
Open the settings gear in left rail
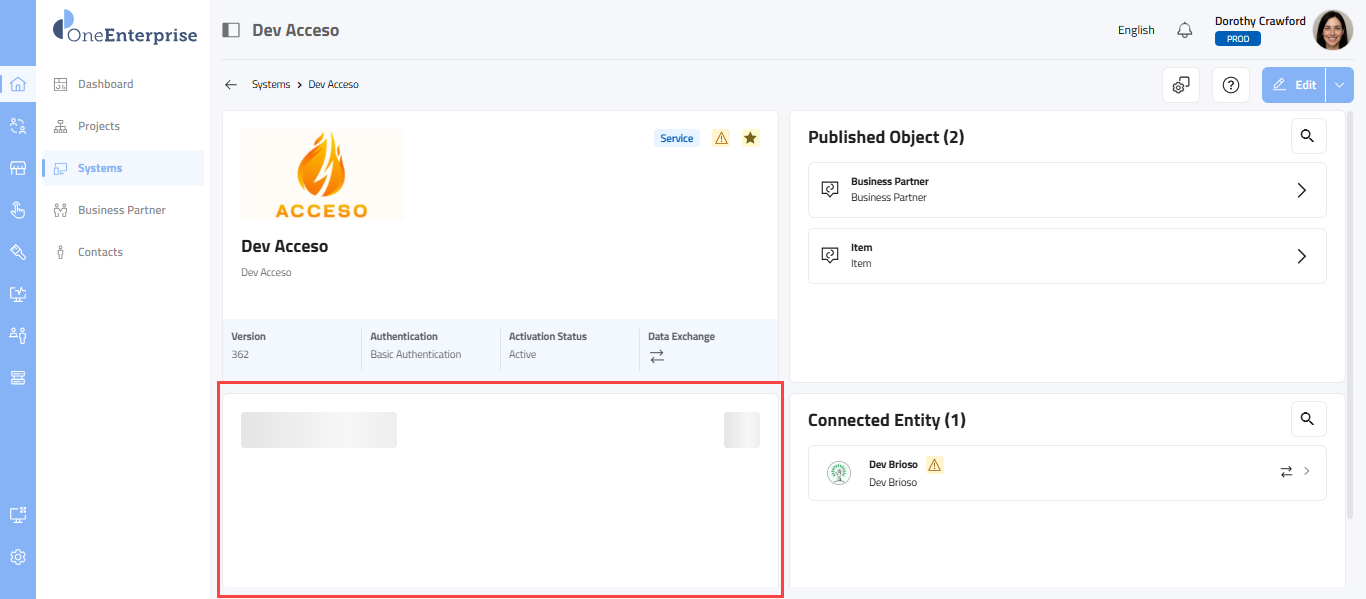18,557
